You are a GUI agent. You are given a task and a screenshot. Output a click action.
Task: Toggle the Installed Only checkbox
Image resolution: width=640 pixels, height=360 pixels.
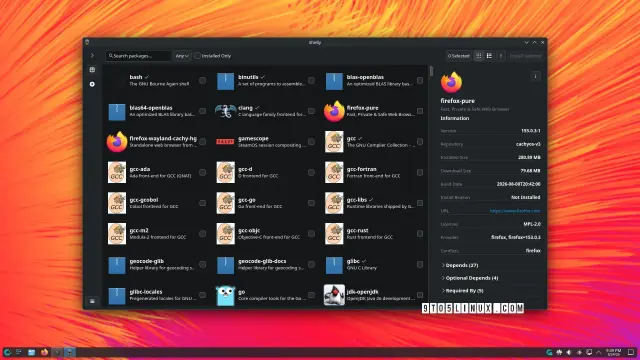tap(198, 56)
